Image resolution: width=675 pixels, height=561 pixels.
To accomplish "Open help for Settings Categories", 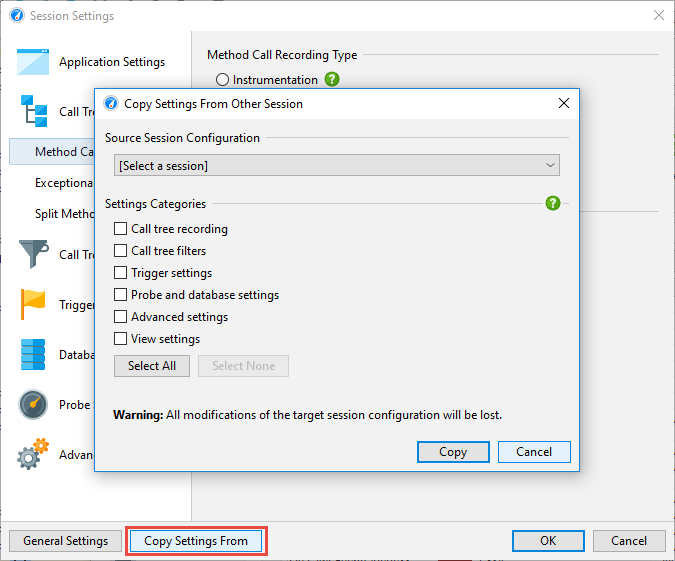I will [x=553, y=203].
